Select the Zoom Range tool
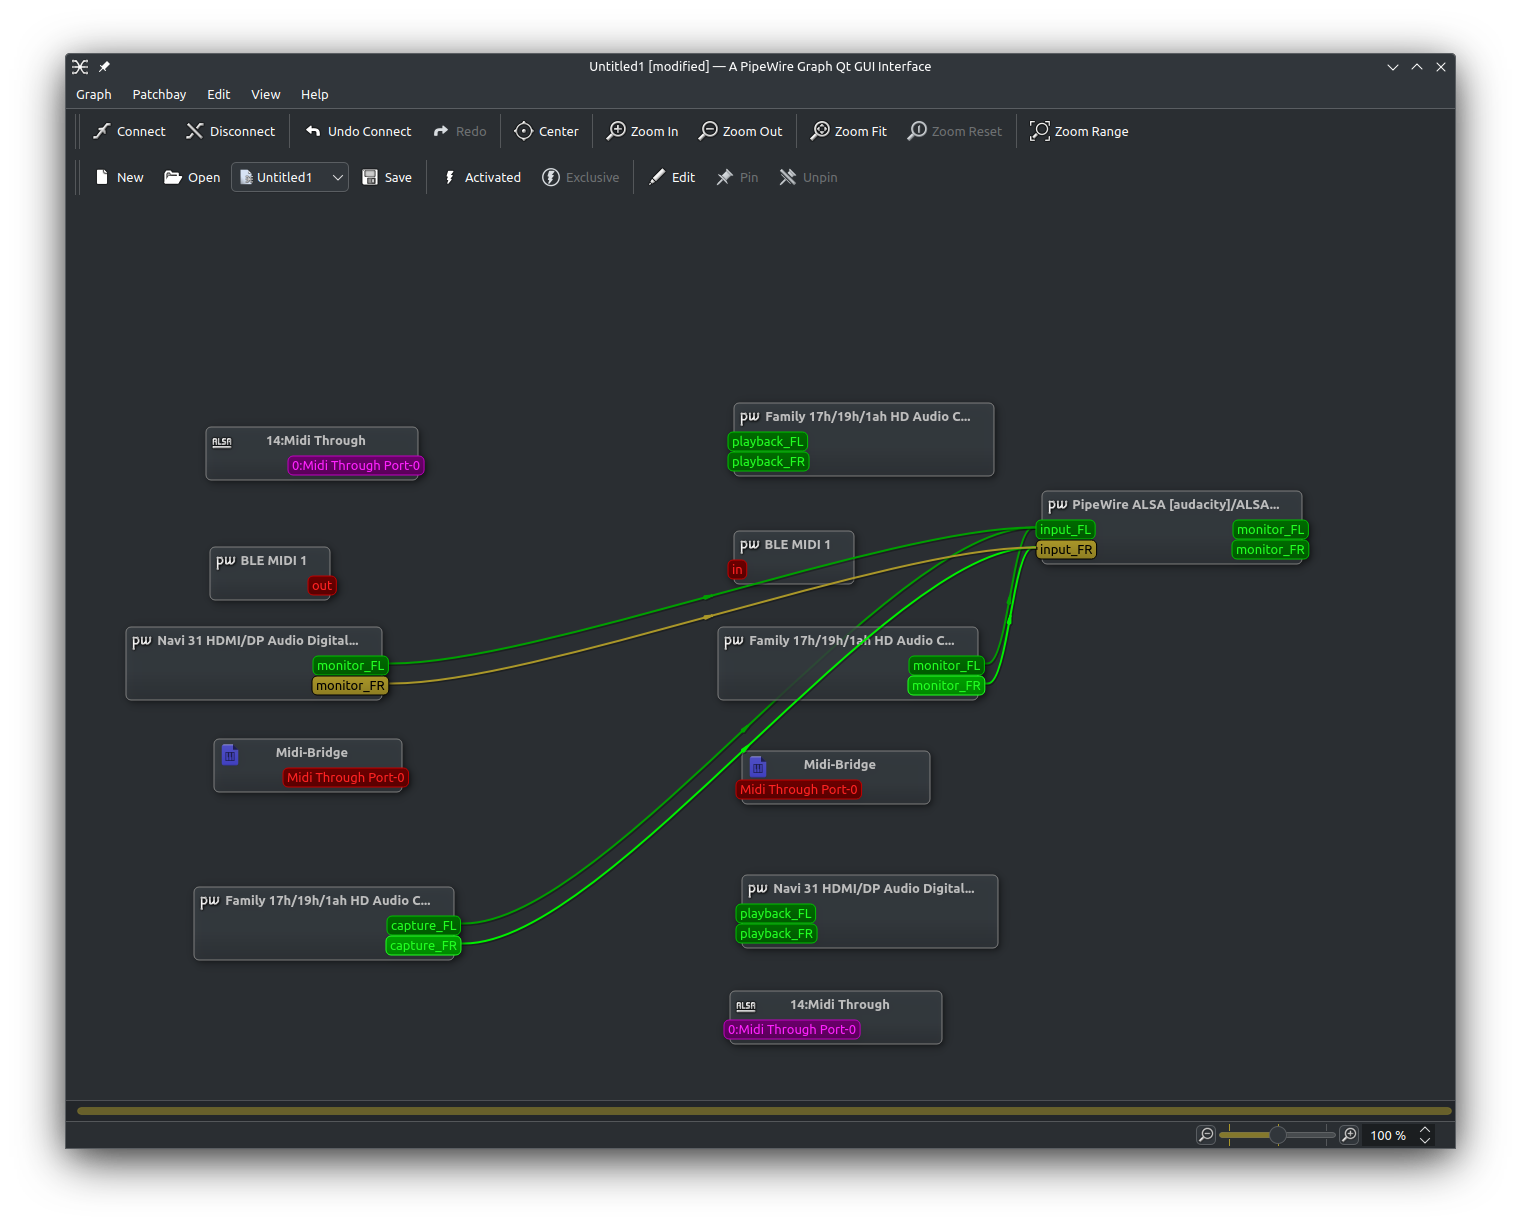This screenshot has height=1226, width=1521. click(1079, 131)
